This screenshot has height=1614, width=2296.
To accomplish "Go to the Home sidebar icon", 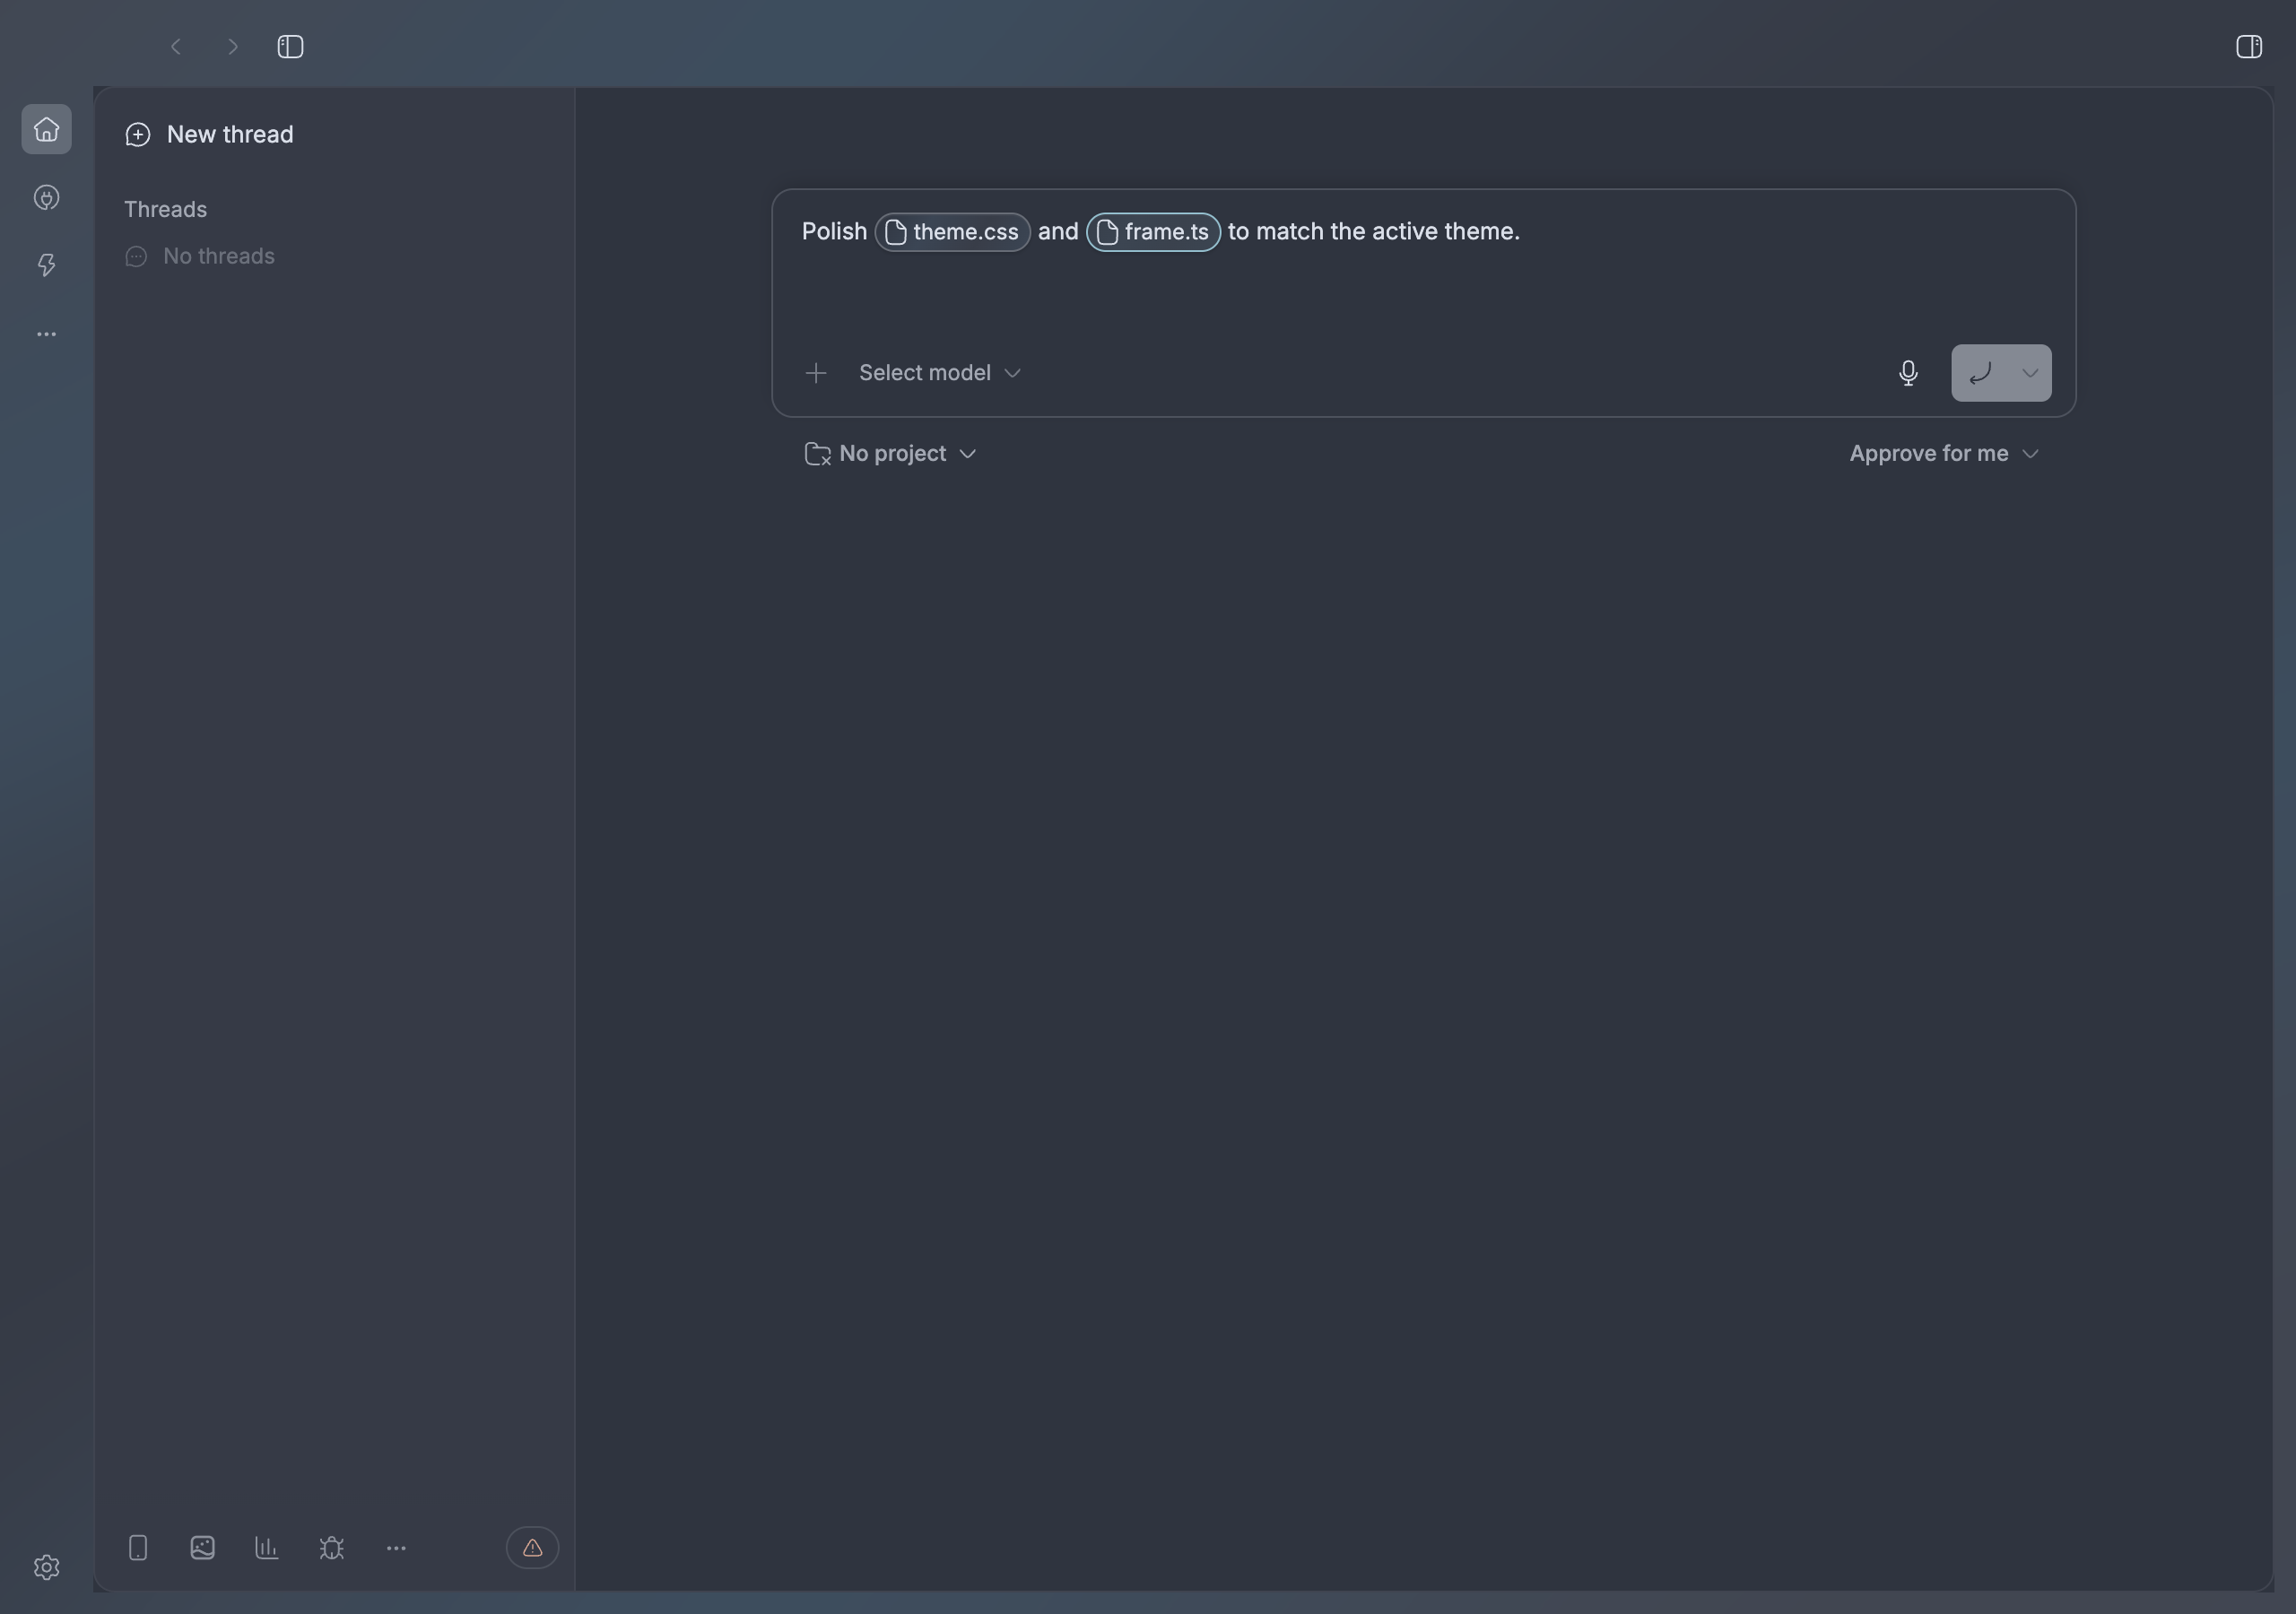I will point(46,129).
